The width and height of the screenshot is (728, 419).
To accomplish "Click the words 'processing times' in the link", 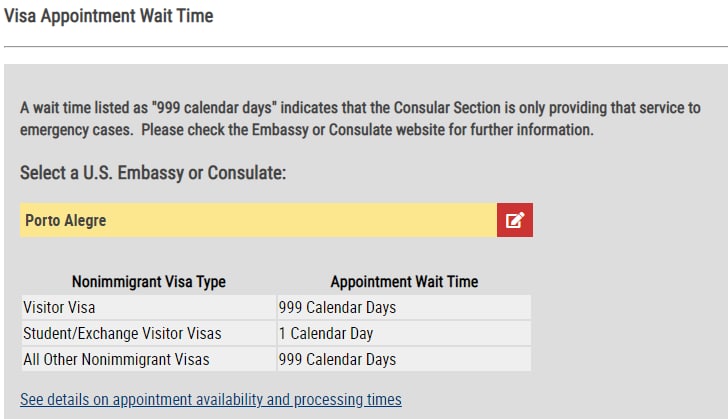I will [347, 399].
